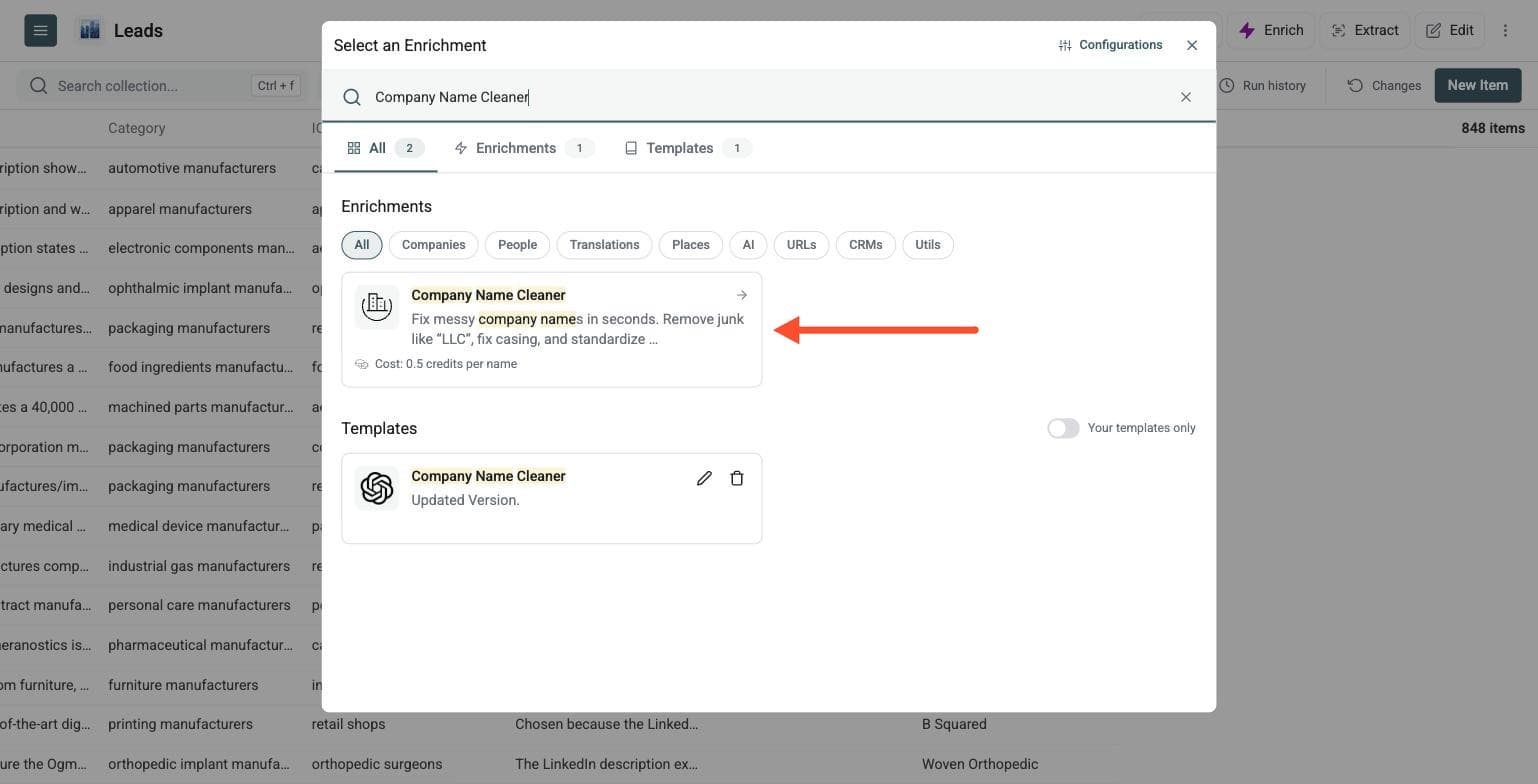Delete the Company Name Cleaner template

pyautogui.click(x=736, y=478)
